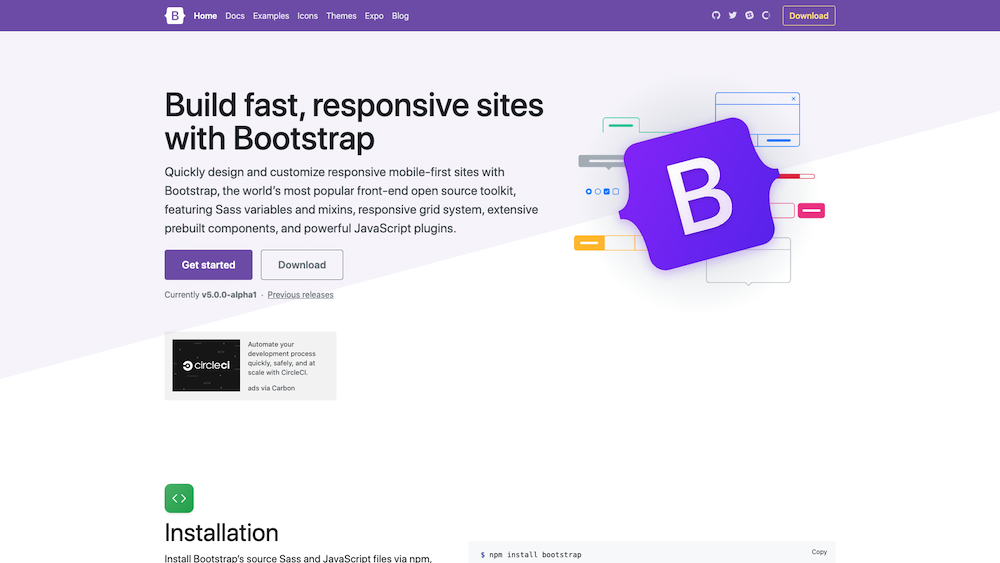Copy the npm install bootstrap command
Viewport: 1000px width, 563px height.
tap(819, 552)
